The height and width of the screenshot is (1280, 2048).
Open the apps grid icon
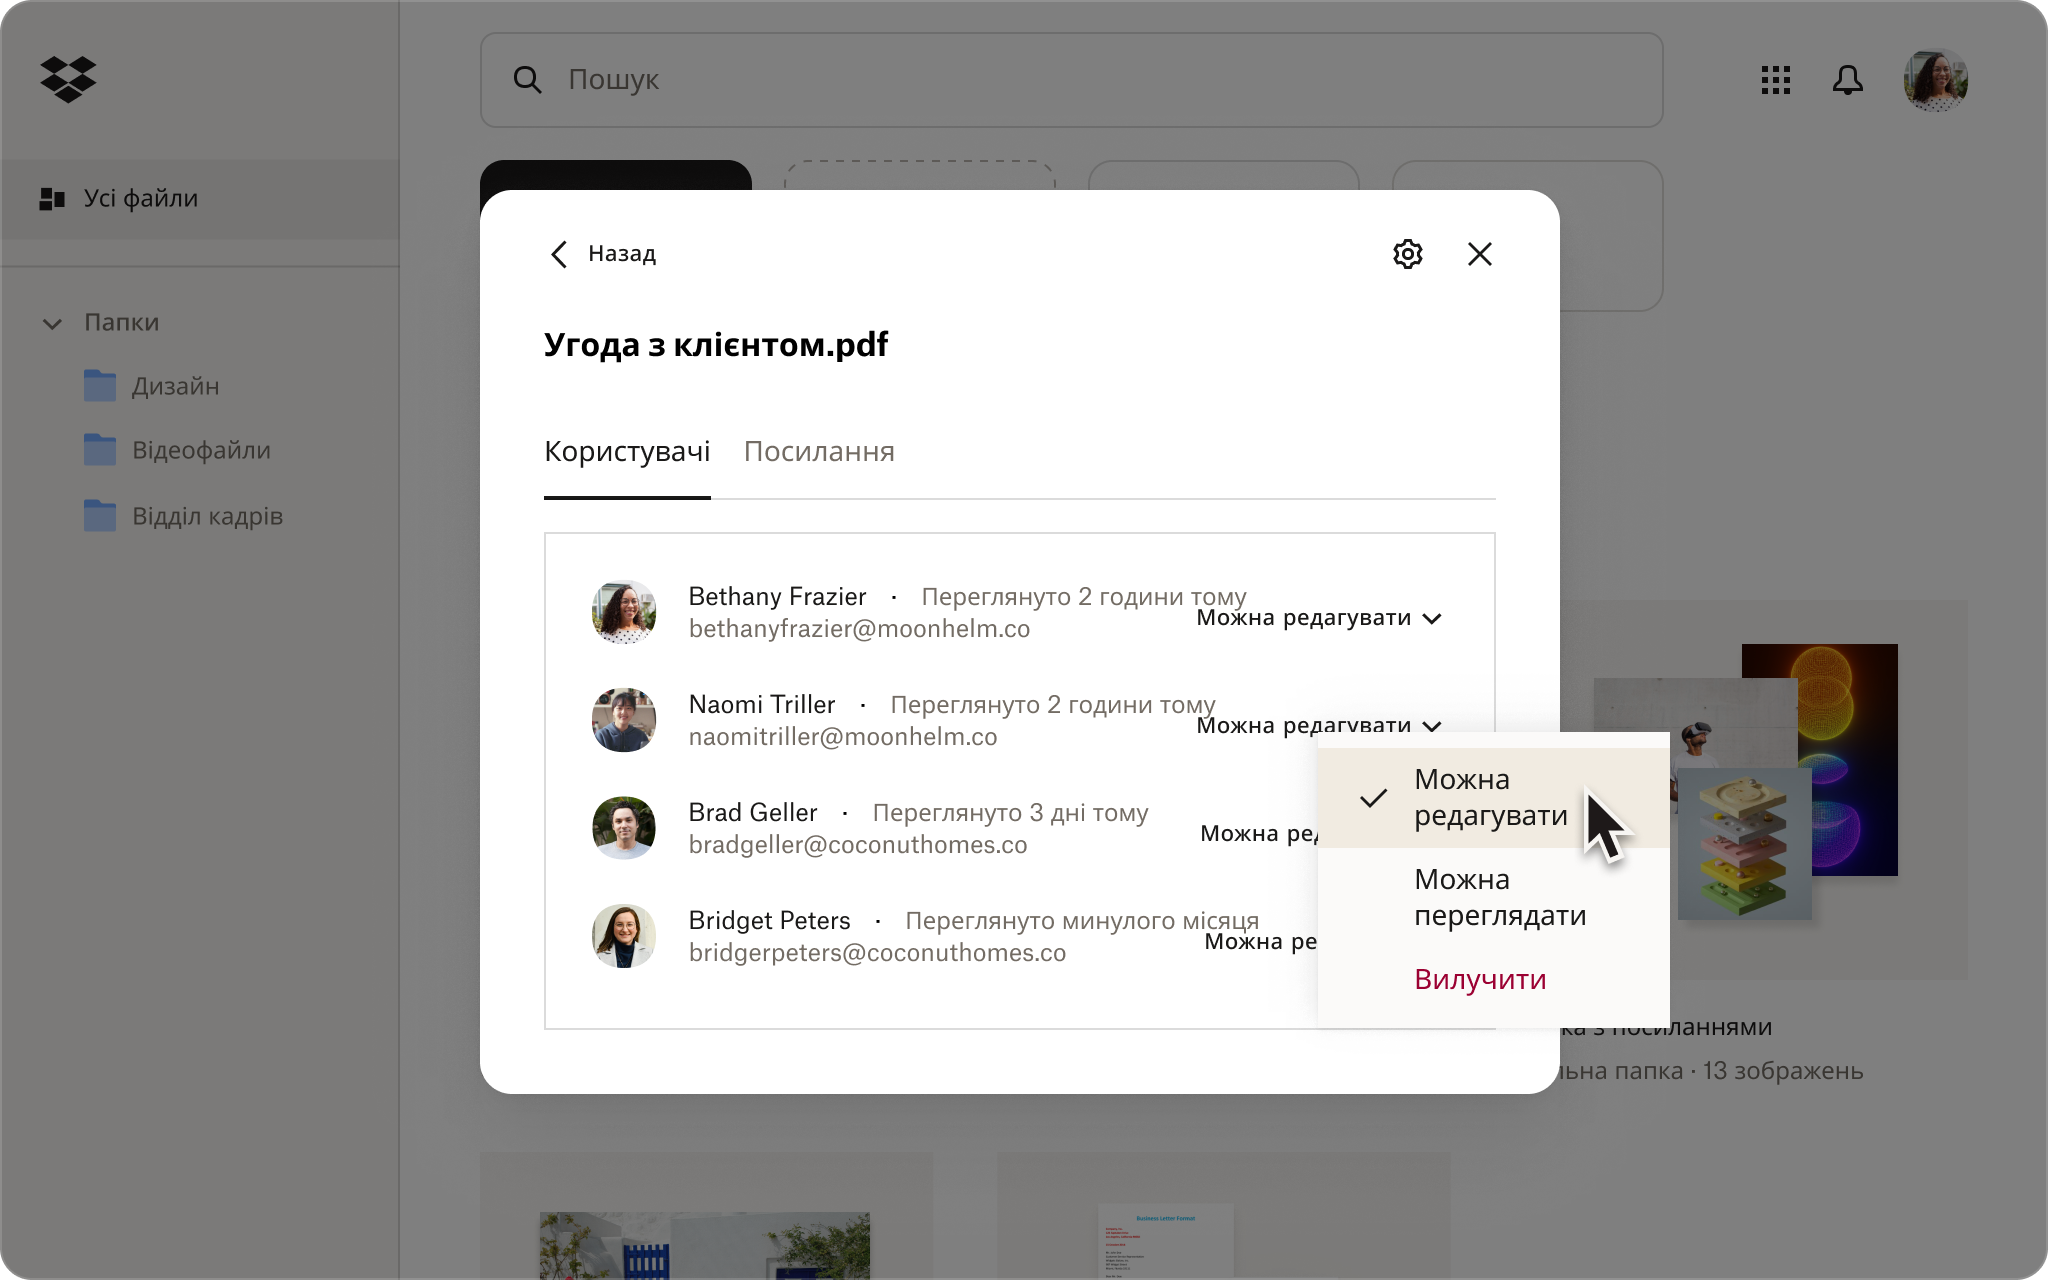(x=1777, y=81)
